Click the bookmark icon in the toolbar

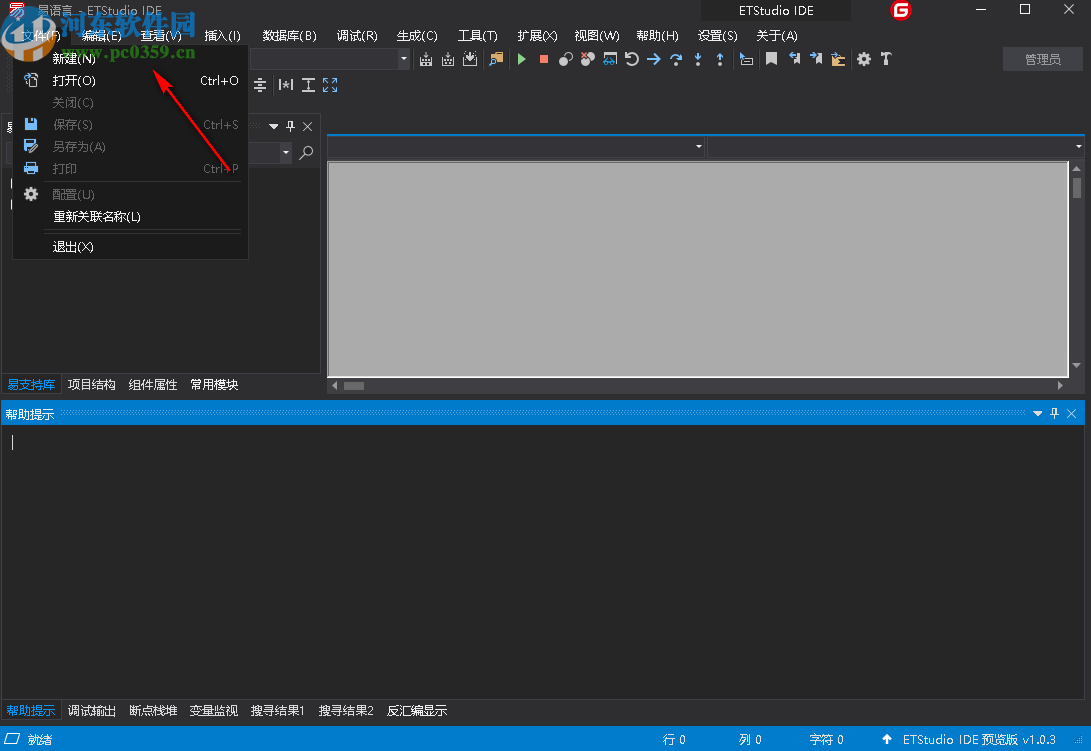click(x=771, y=59)
